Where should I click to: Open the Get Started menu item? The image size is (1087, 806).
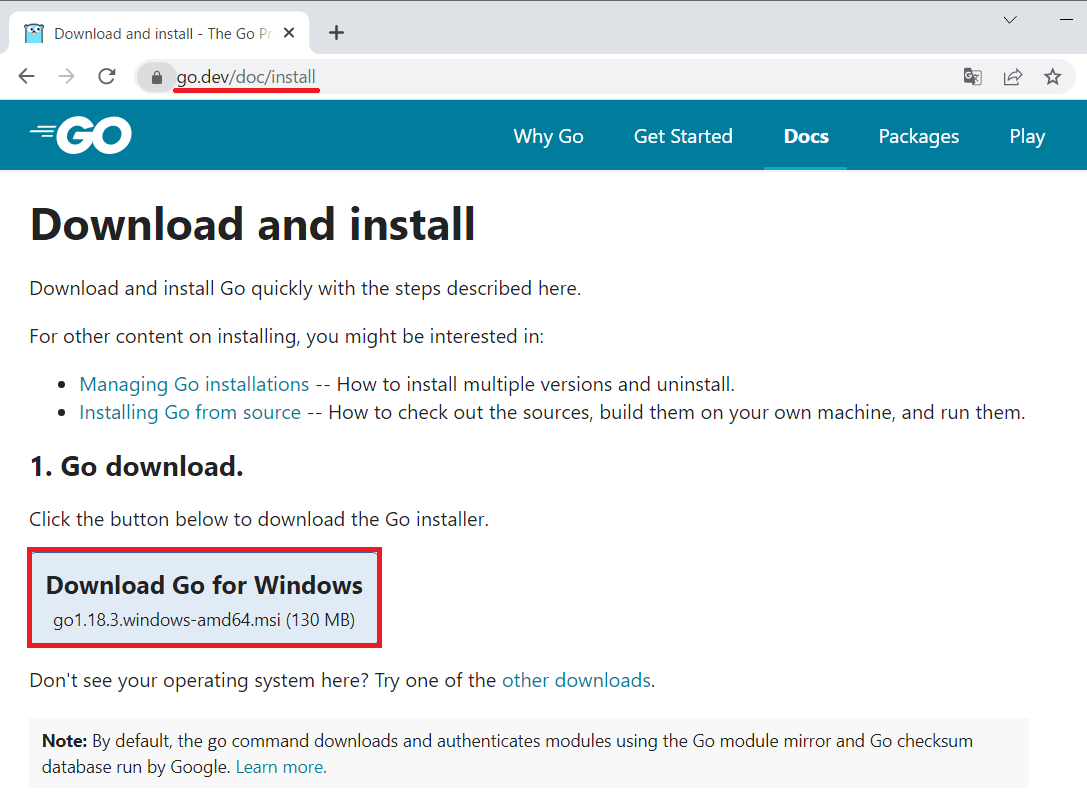683,136
